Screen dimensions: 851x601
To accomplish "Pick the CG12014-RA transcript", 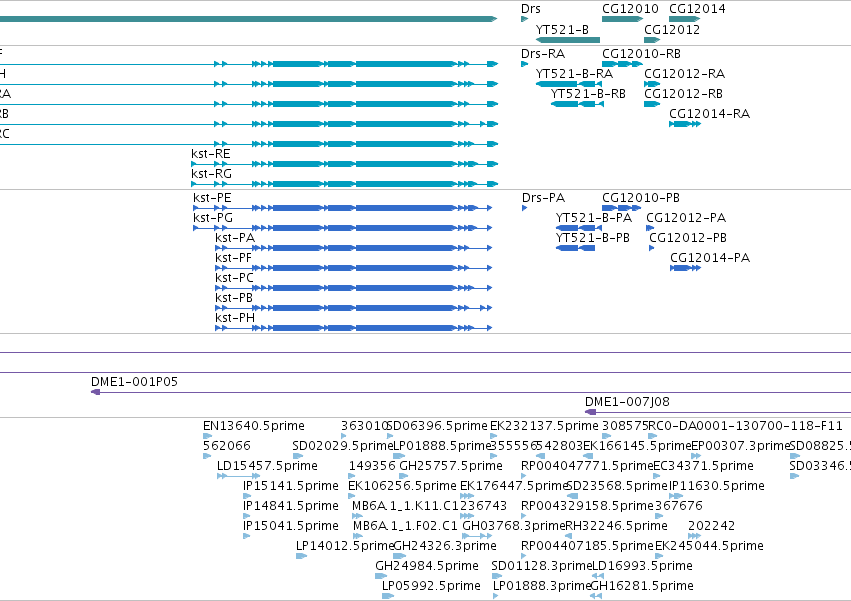I will (x=685, y=124).
